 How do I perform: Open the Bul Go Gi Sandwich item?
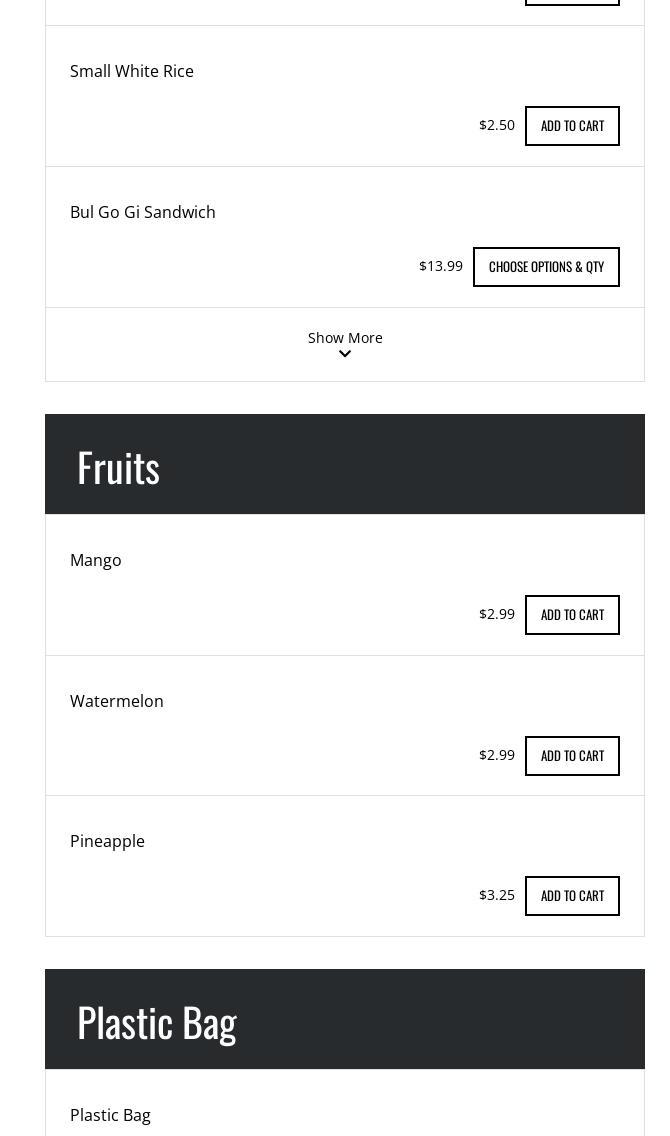point(143,212)
